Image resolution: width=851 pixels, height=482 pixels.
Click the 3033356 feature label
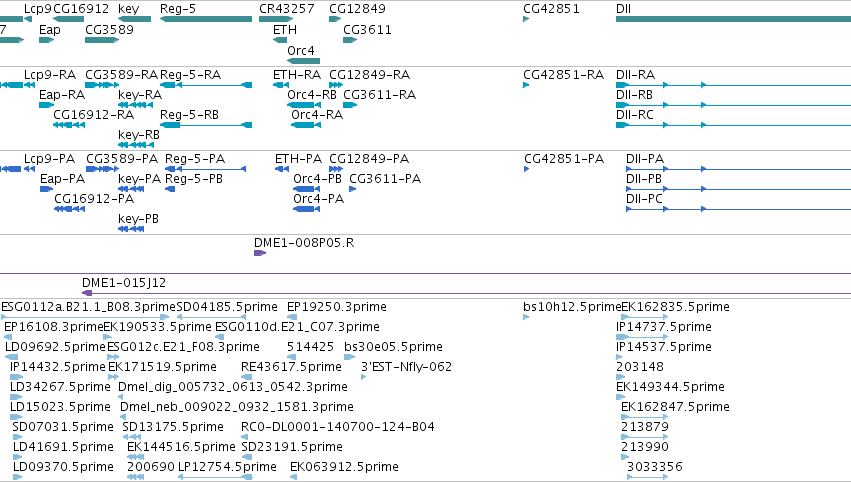(x=655, y=467)
